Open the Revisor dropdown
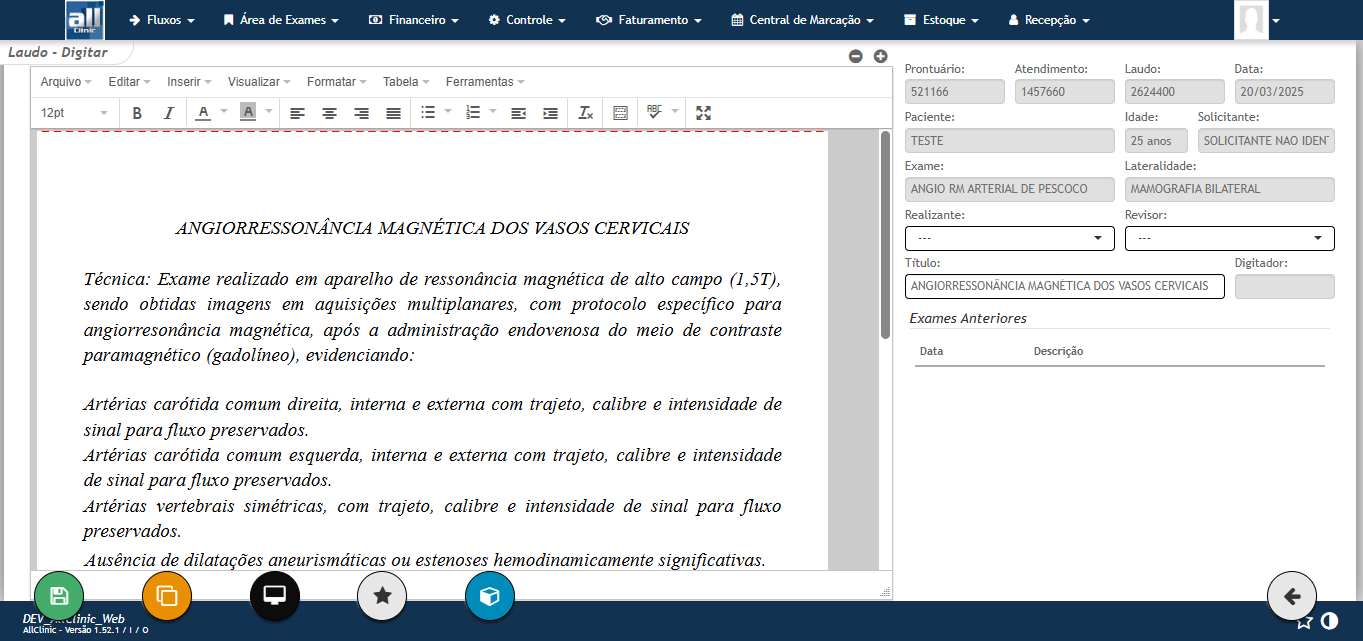This screenshot has height=641, width=1363. (x=1229, y=238)
